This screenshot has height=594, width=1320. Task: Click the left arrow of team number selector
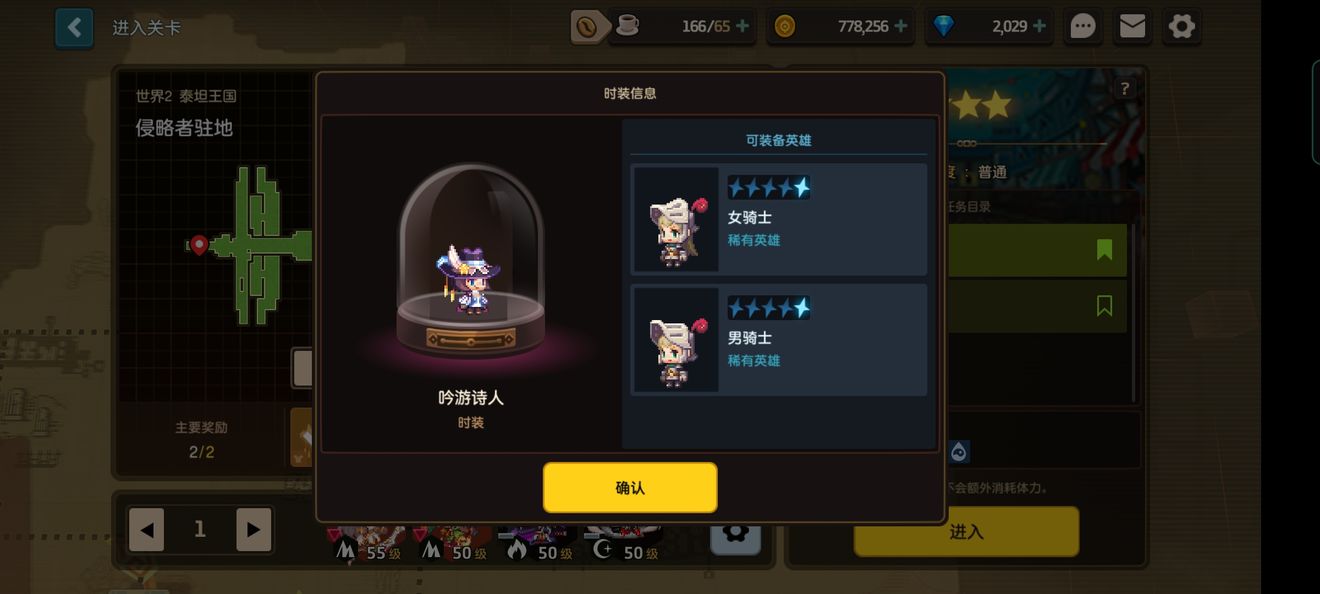coord(146,530)
